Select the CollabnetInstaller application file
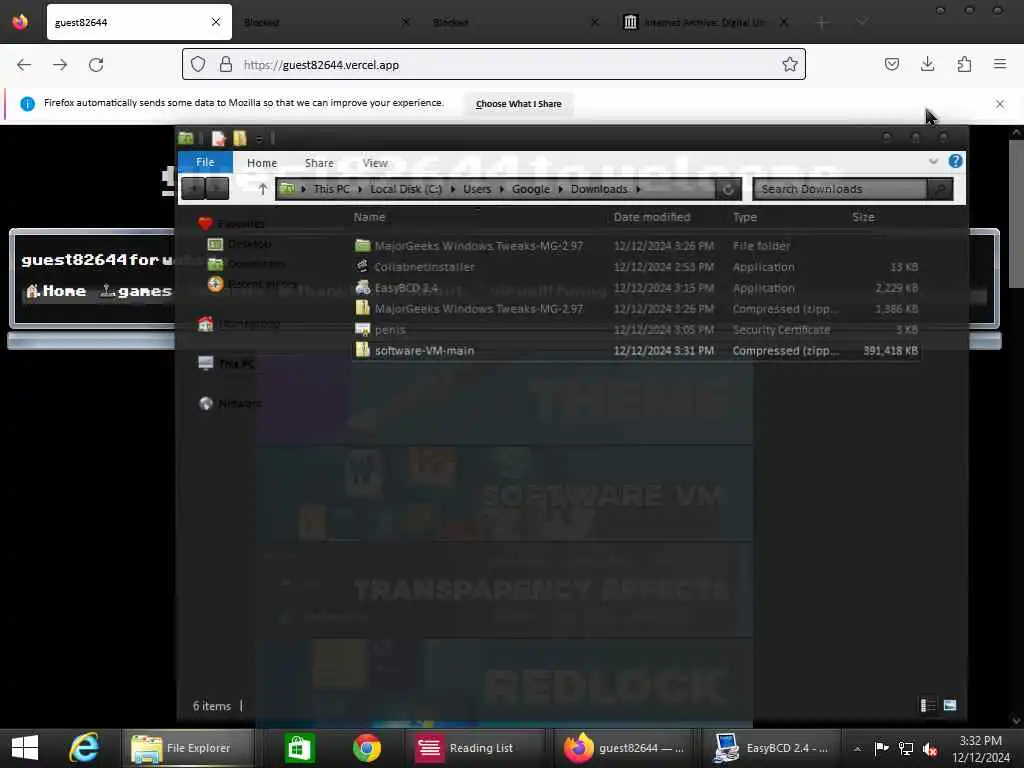The height and width of the screenshot is (768, 1024). tap(637, 266)
